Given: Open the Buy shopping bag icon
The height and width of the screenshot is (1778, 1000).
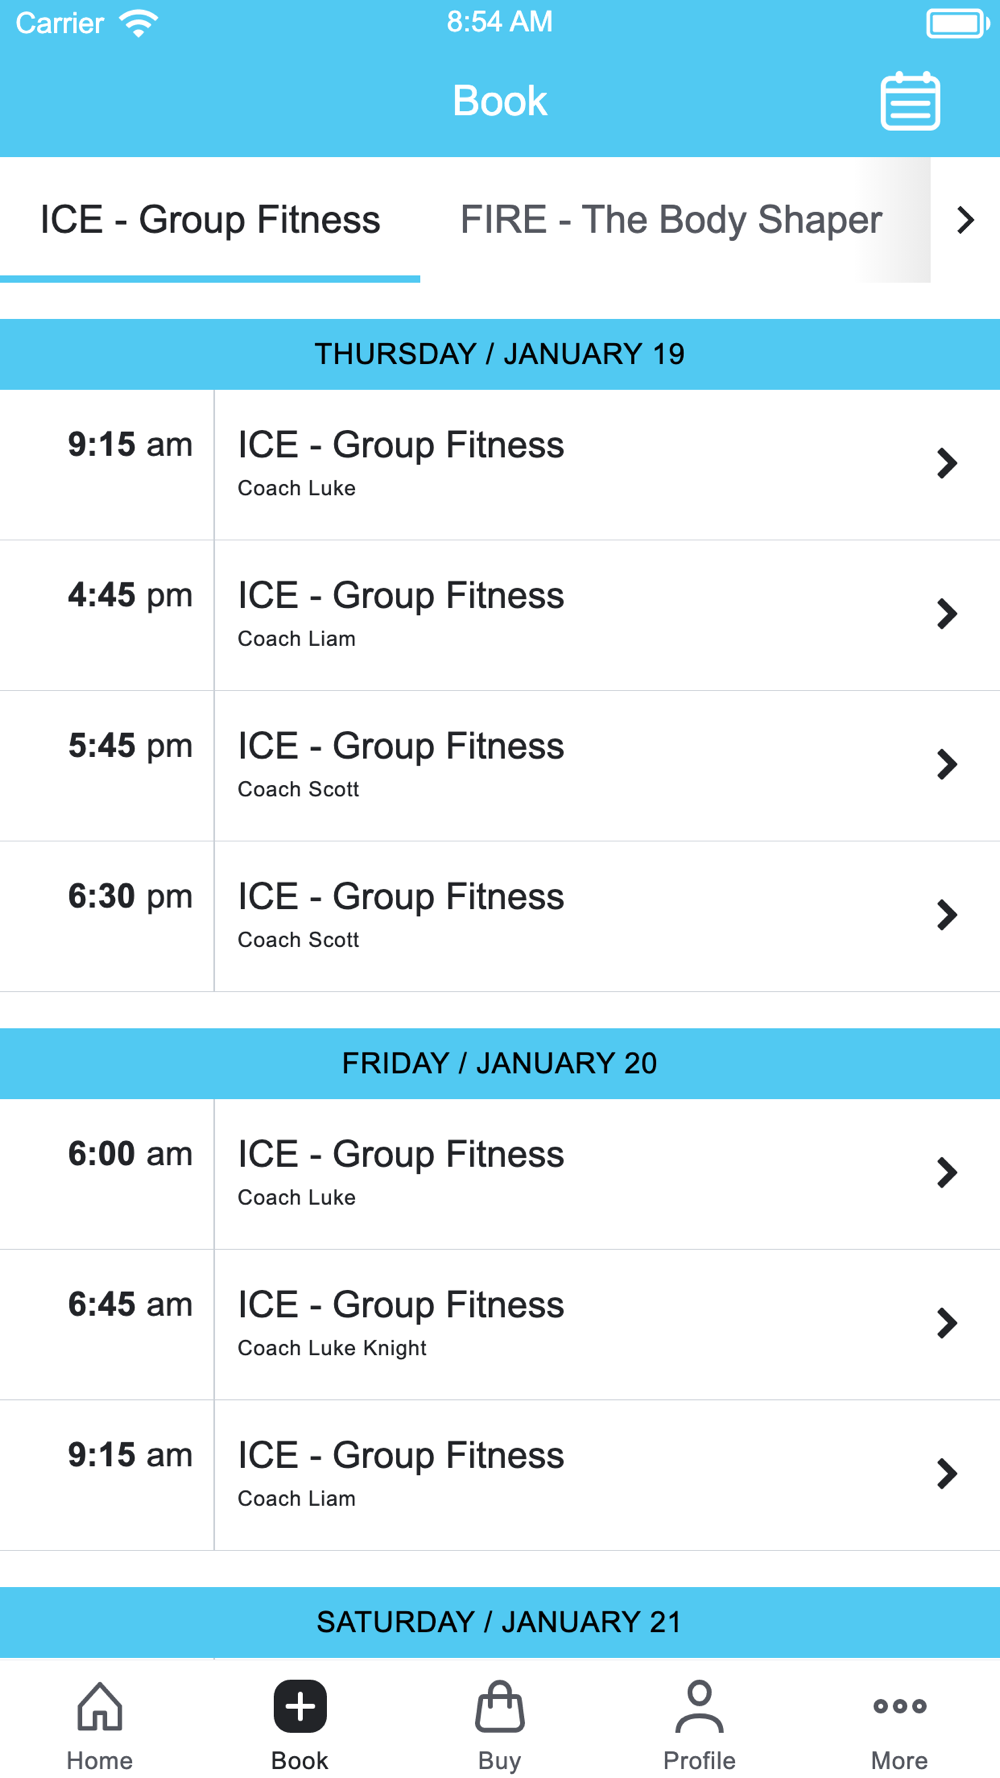Looking at the screenshot, I should pyautogui.click(x=499, y=1706).
